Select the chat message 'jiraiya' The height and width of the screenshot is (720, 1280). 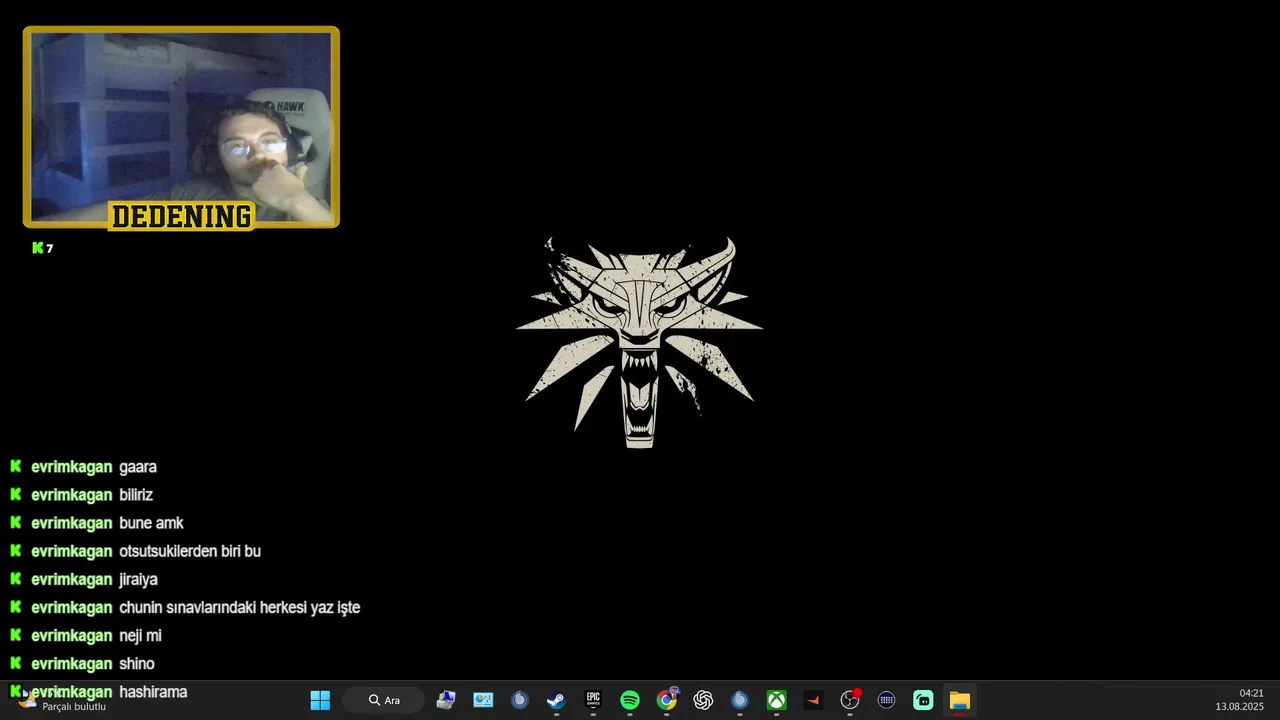point(138,579)
